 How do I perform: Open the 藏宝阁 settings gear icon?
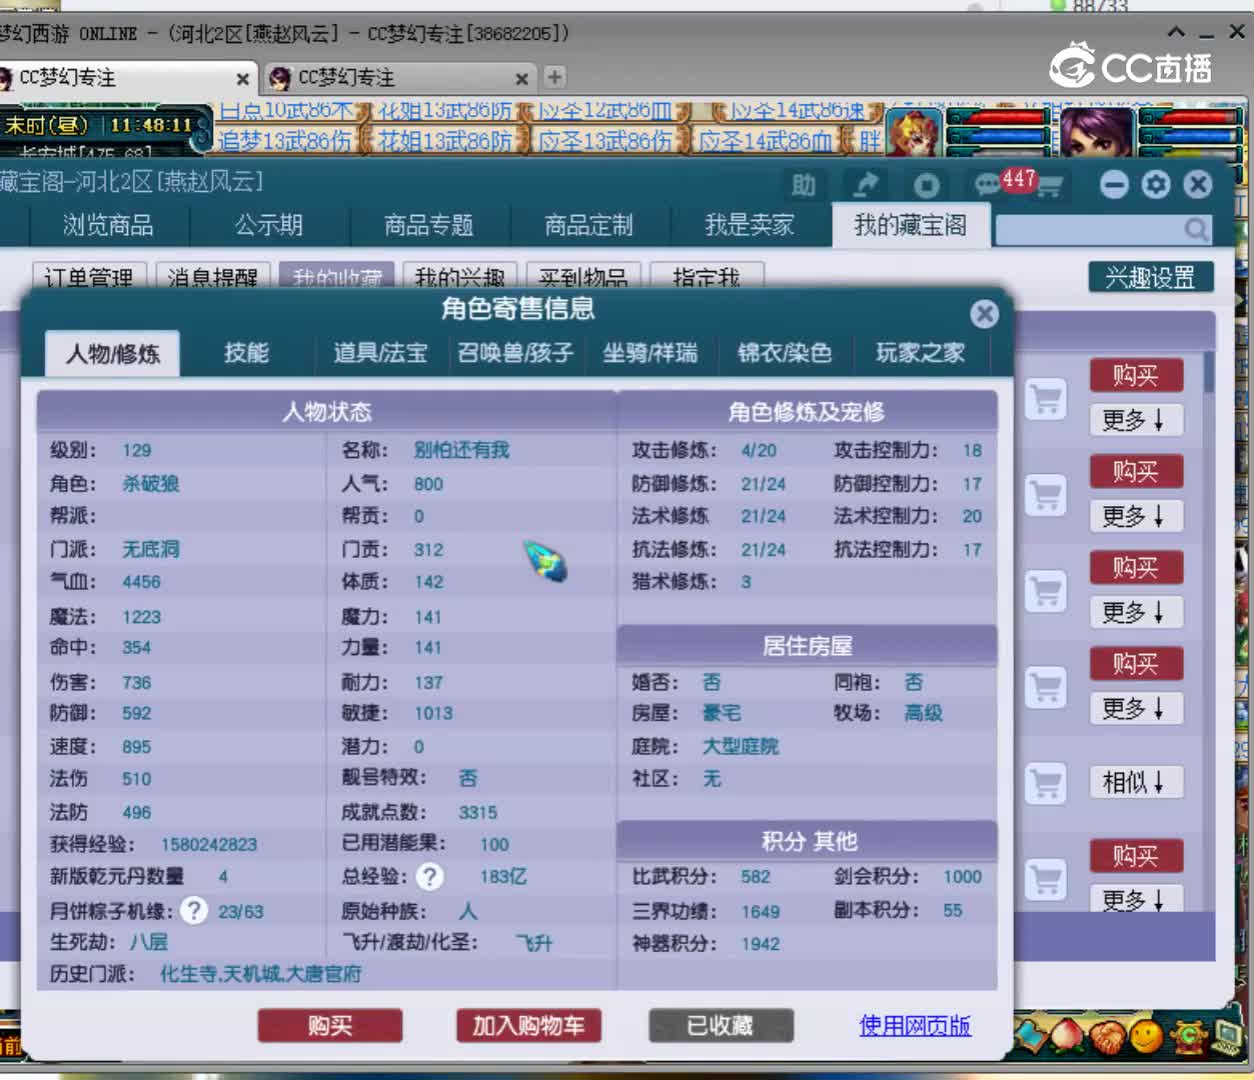(1156, 184)
